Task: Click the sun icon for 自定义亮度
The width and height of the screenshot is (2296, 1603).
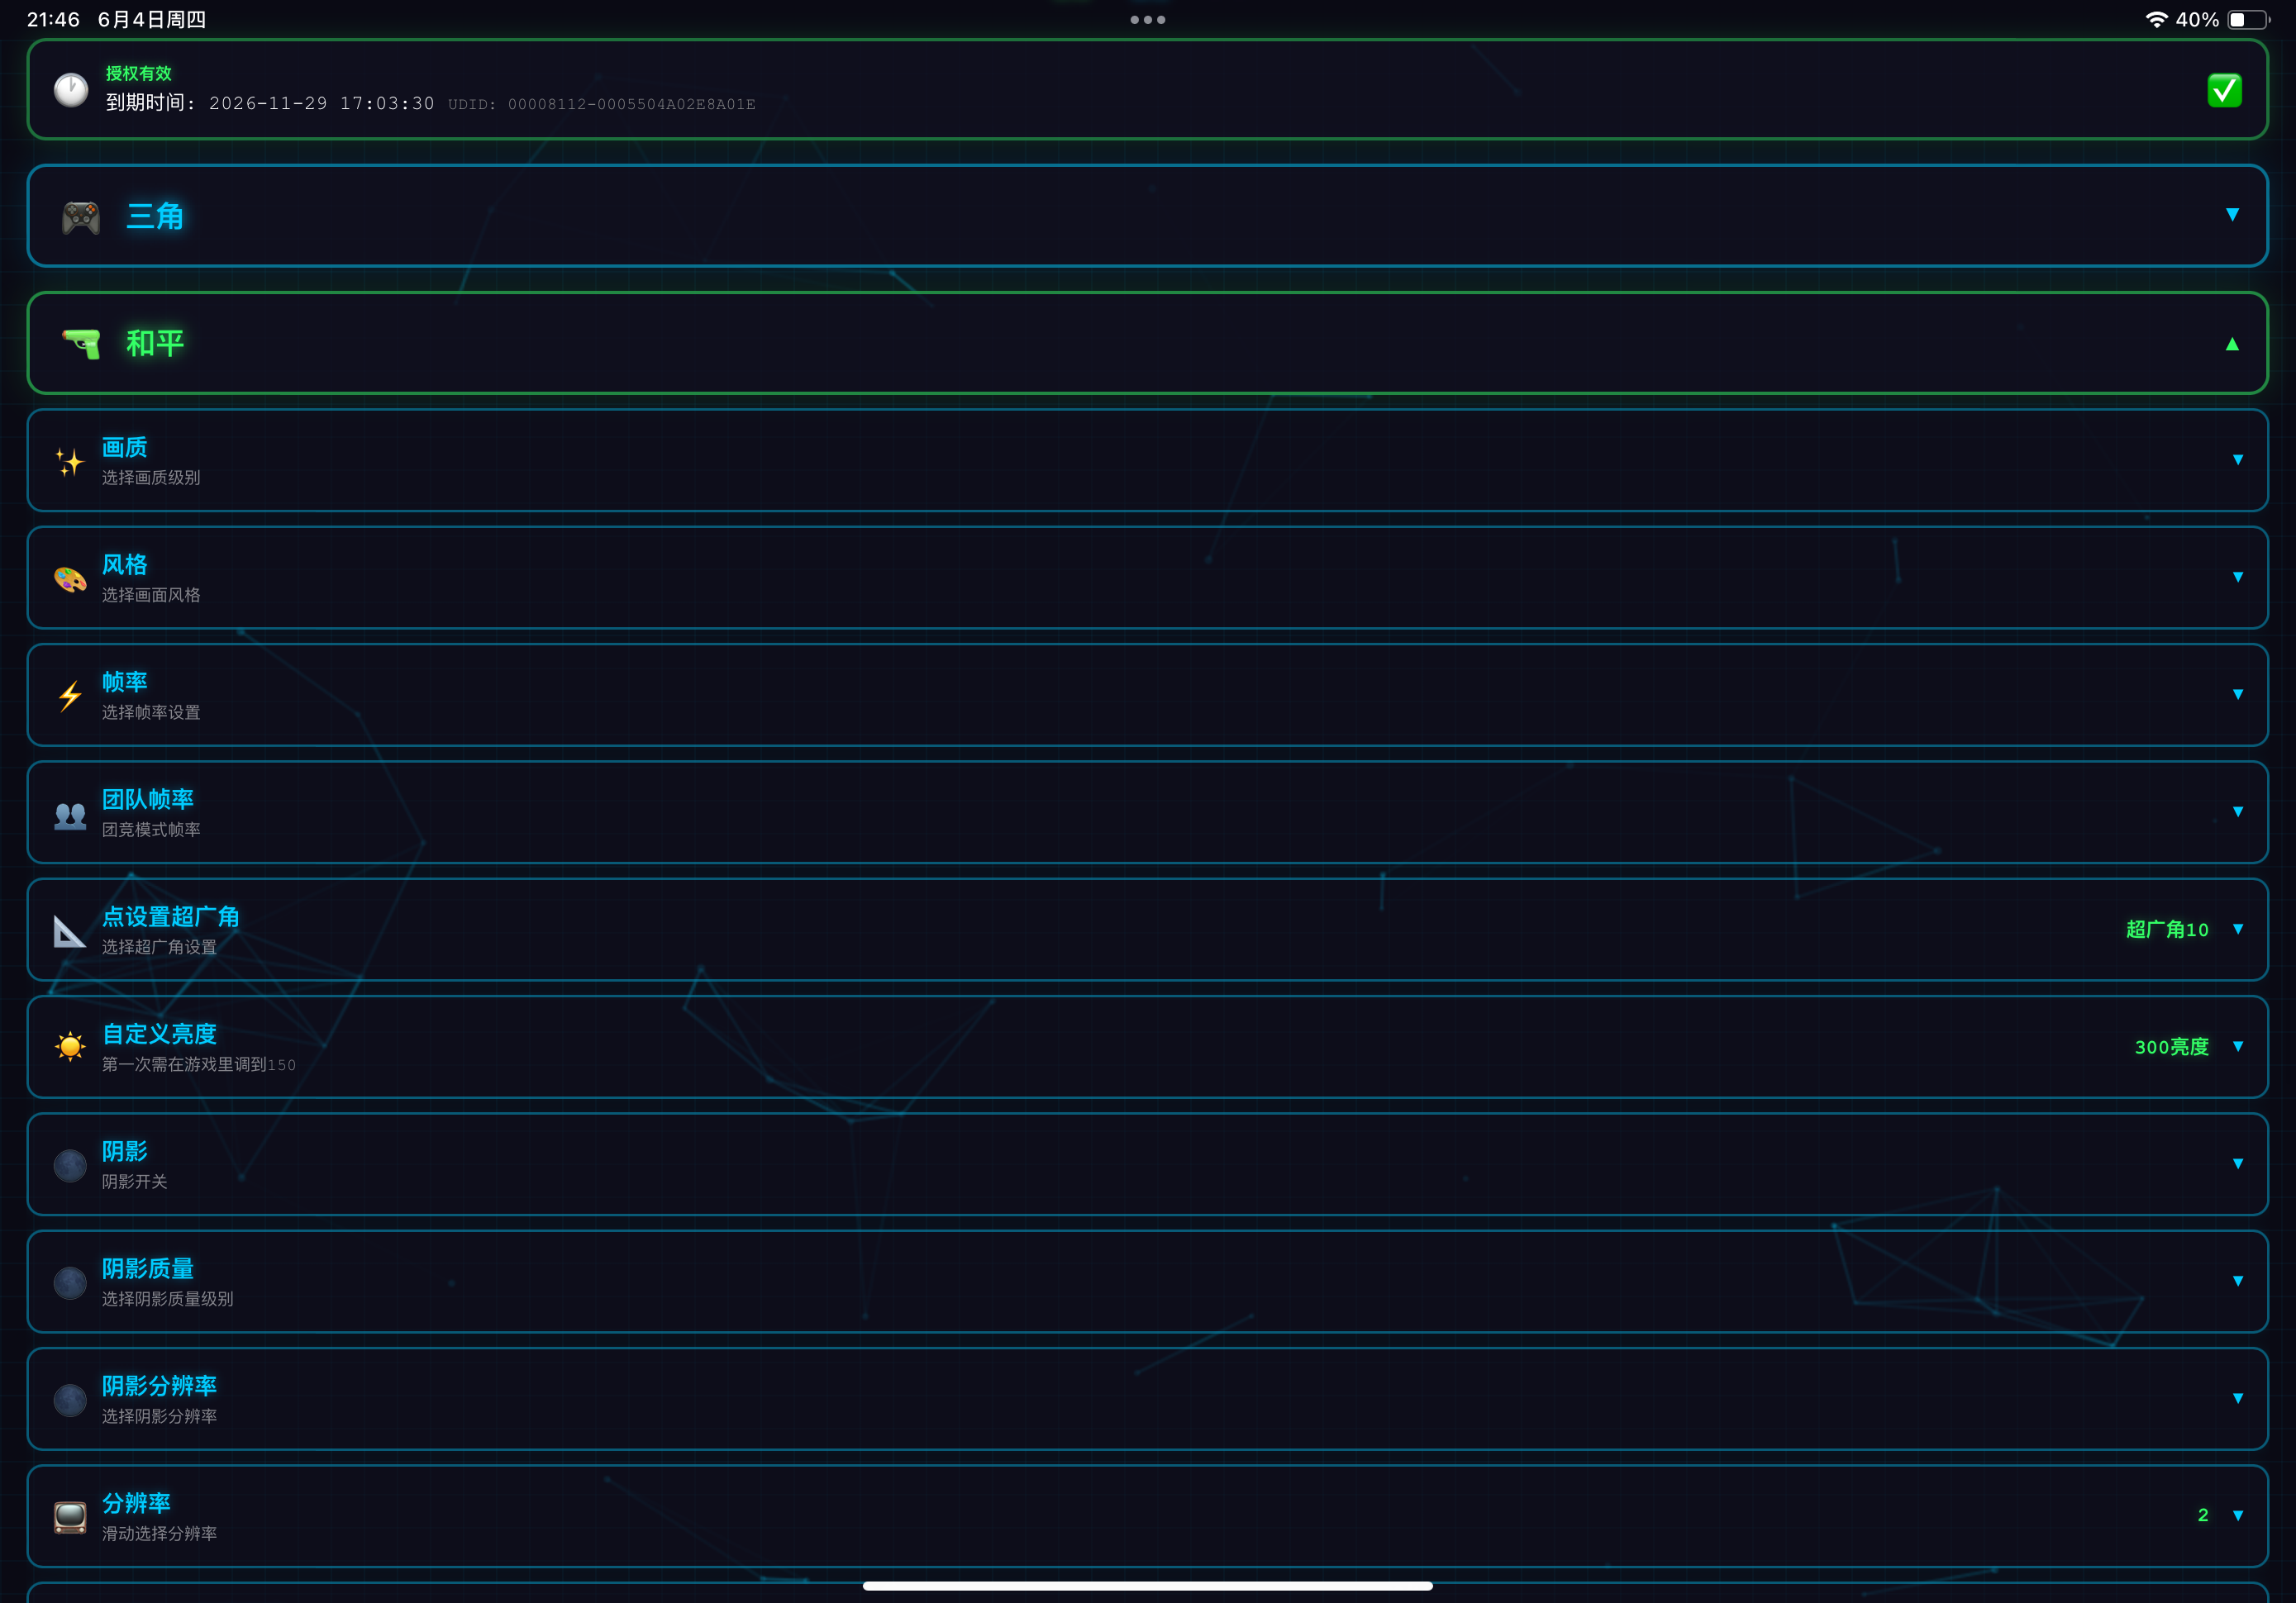Action: 70,1047
